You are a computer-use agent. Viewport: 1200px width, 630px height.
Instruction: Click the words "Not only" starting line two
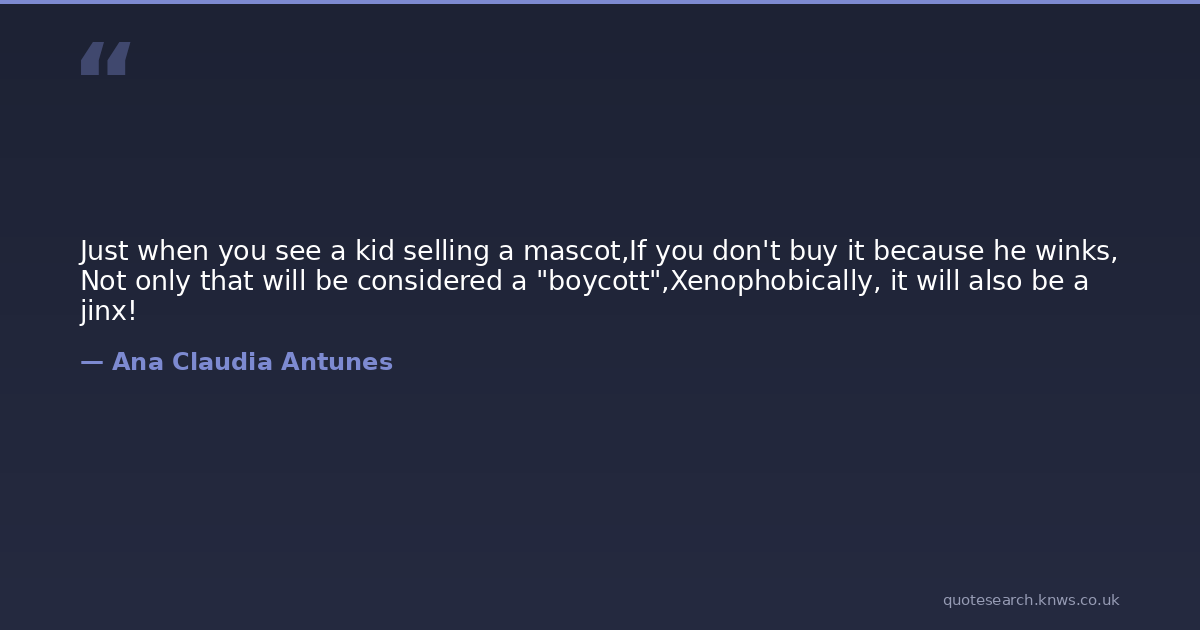pyautogui.click(x=136, y=281)
